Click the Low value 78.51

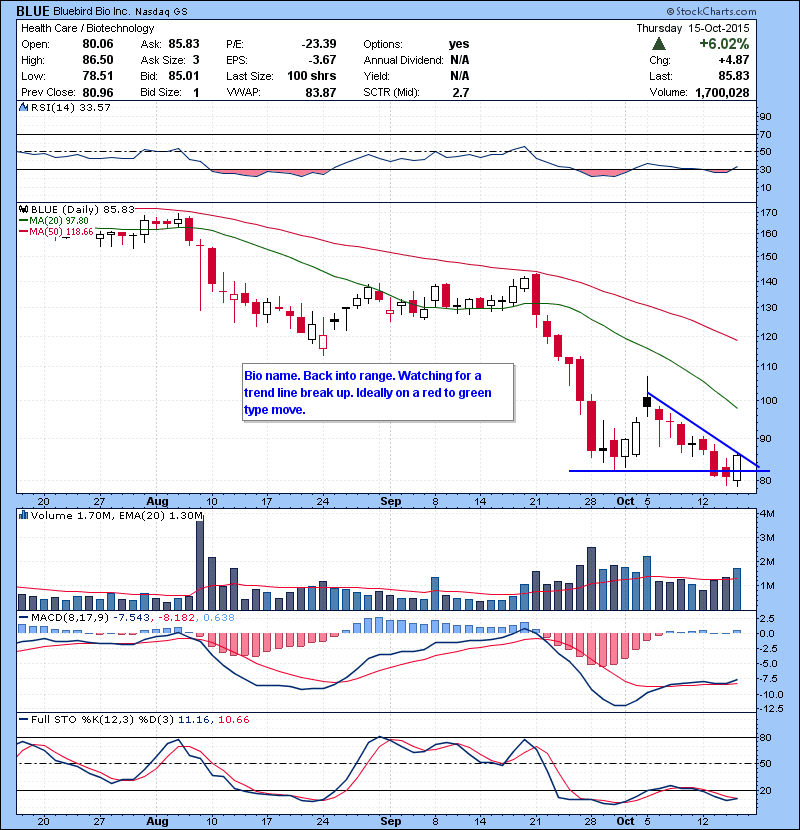pyautogui.click(x=98, y=76)
